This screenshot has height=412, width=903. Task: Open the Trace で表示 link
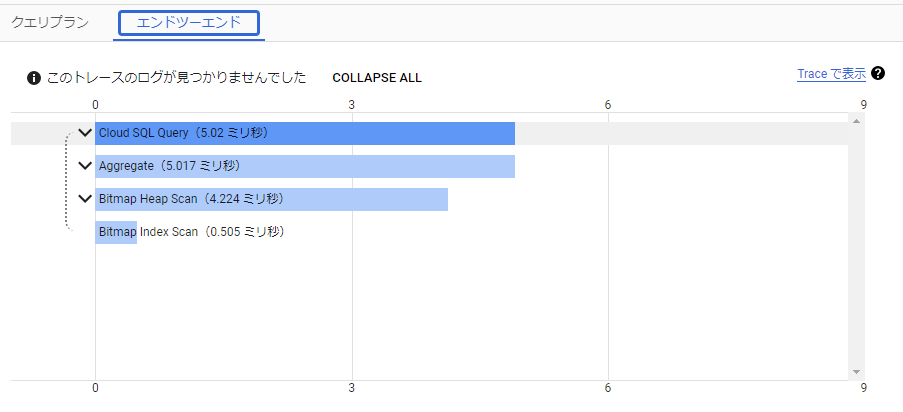click(831, 74)
